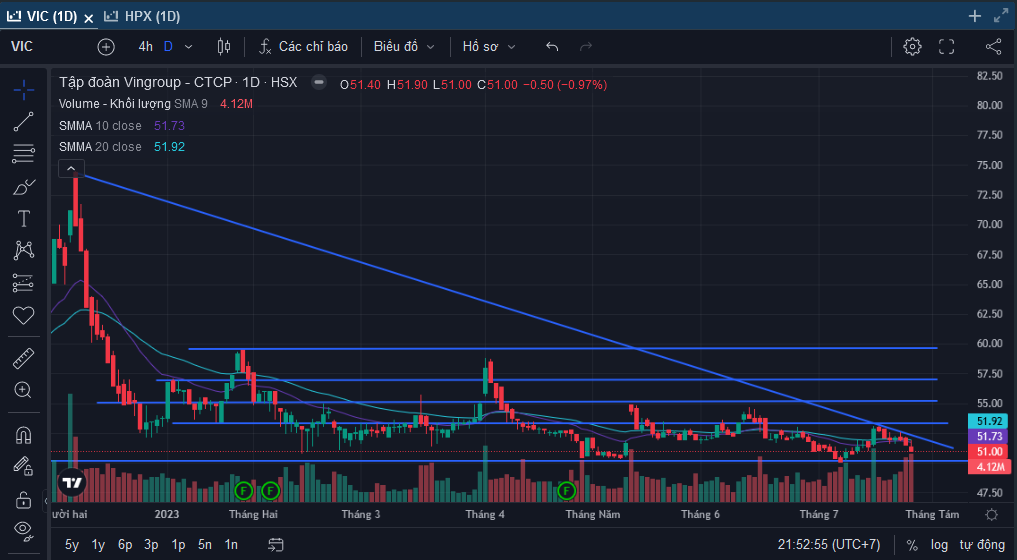Toggle magnet mode for drawings
Screen dimensions: 1017x560
23,434
